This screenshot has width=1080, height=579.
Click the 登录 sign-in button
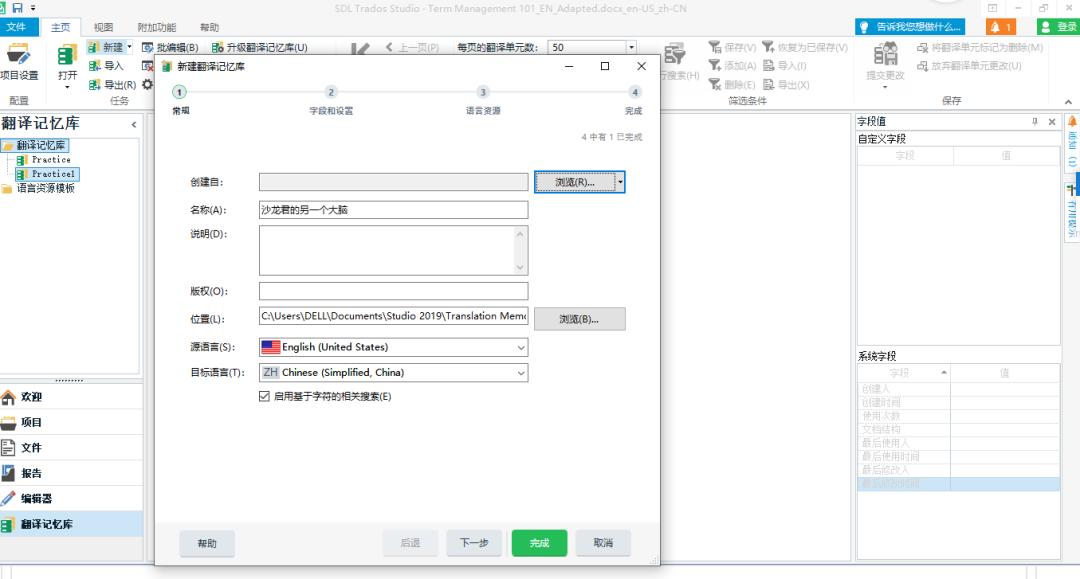point(1057,27)
